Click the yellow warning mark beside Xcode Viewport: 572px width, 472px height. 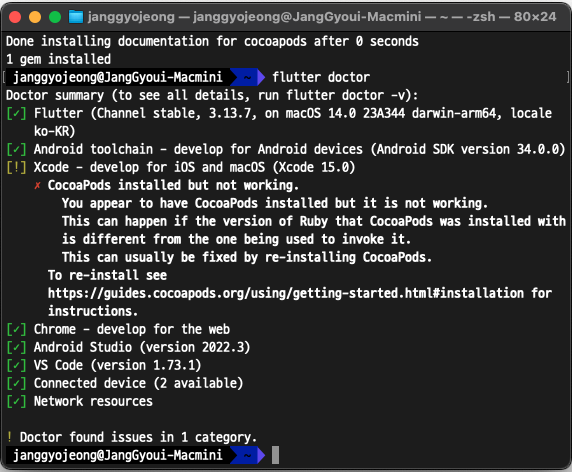point(16,167)
